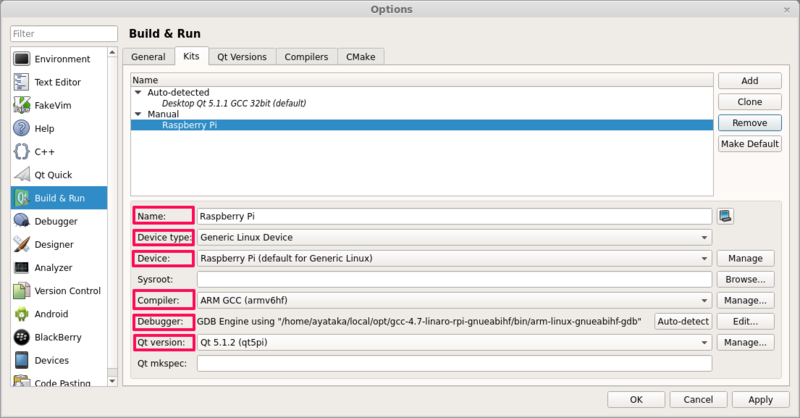Select the Build & Run category
Image resolution: width=800 pixels, height=418 pixels.
point(59,198)
